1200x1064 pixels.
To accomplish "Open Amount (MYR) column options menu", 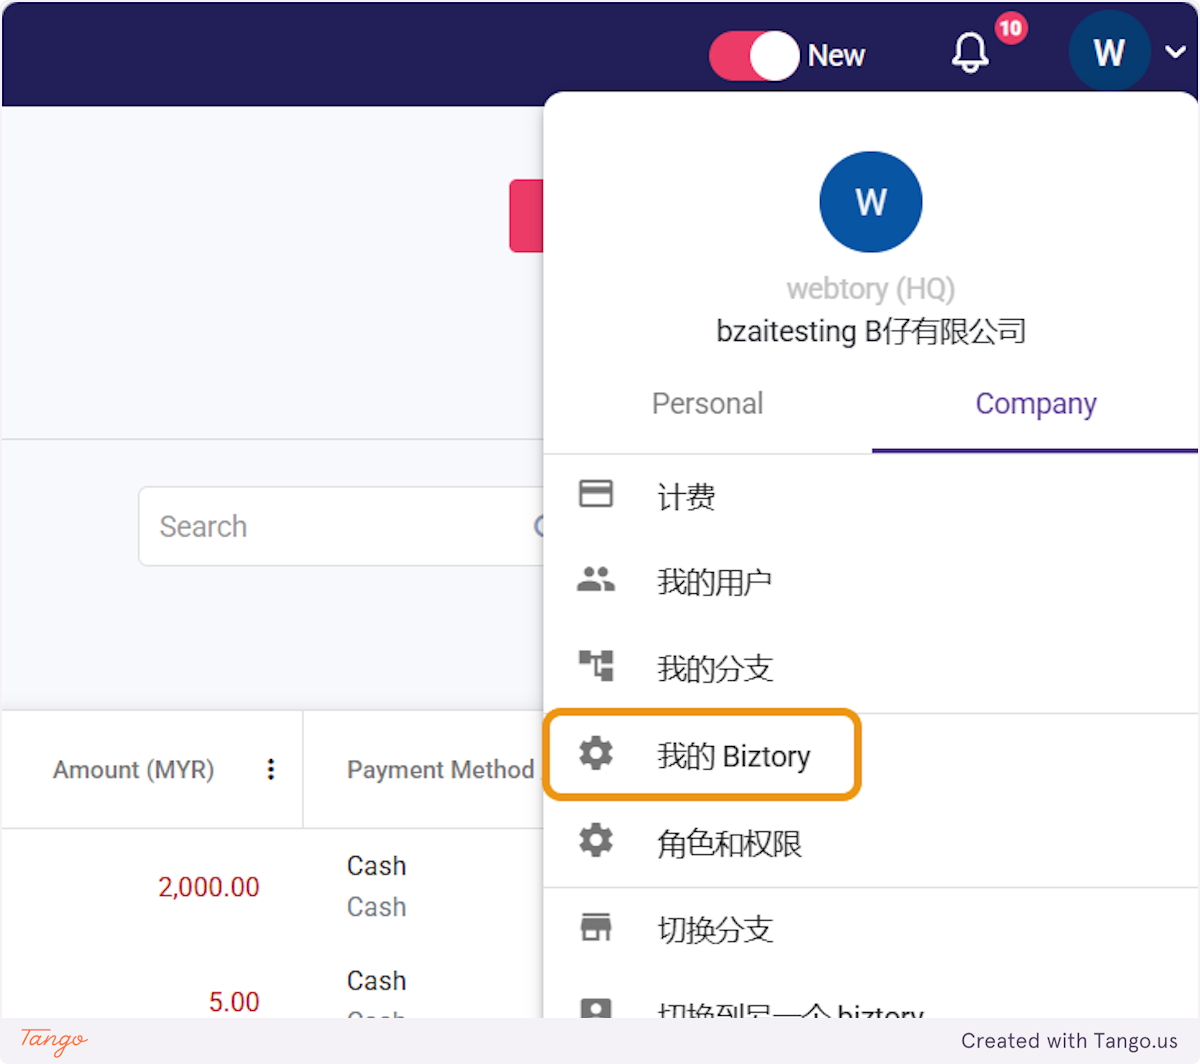I will pyautogui.click(x=270, y=769).
